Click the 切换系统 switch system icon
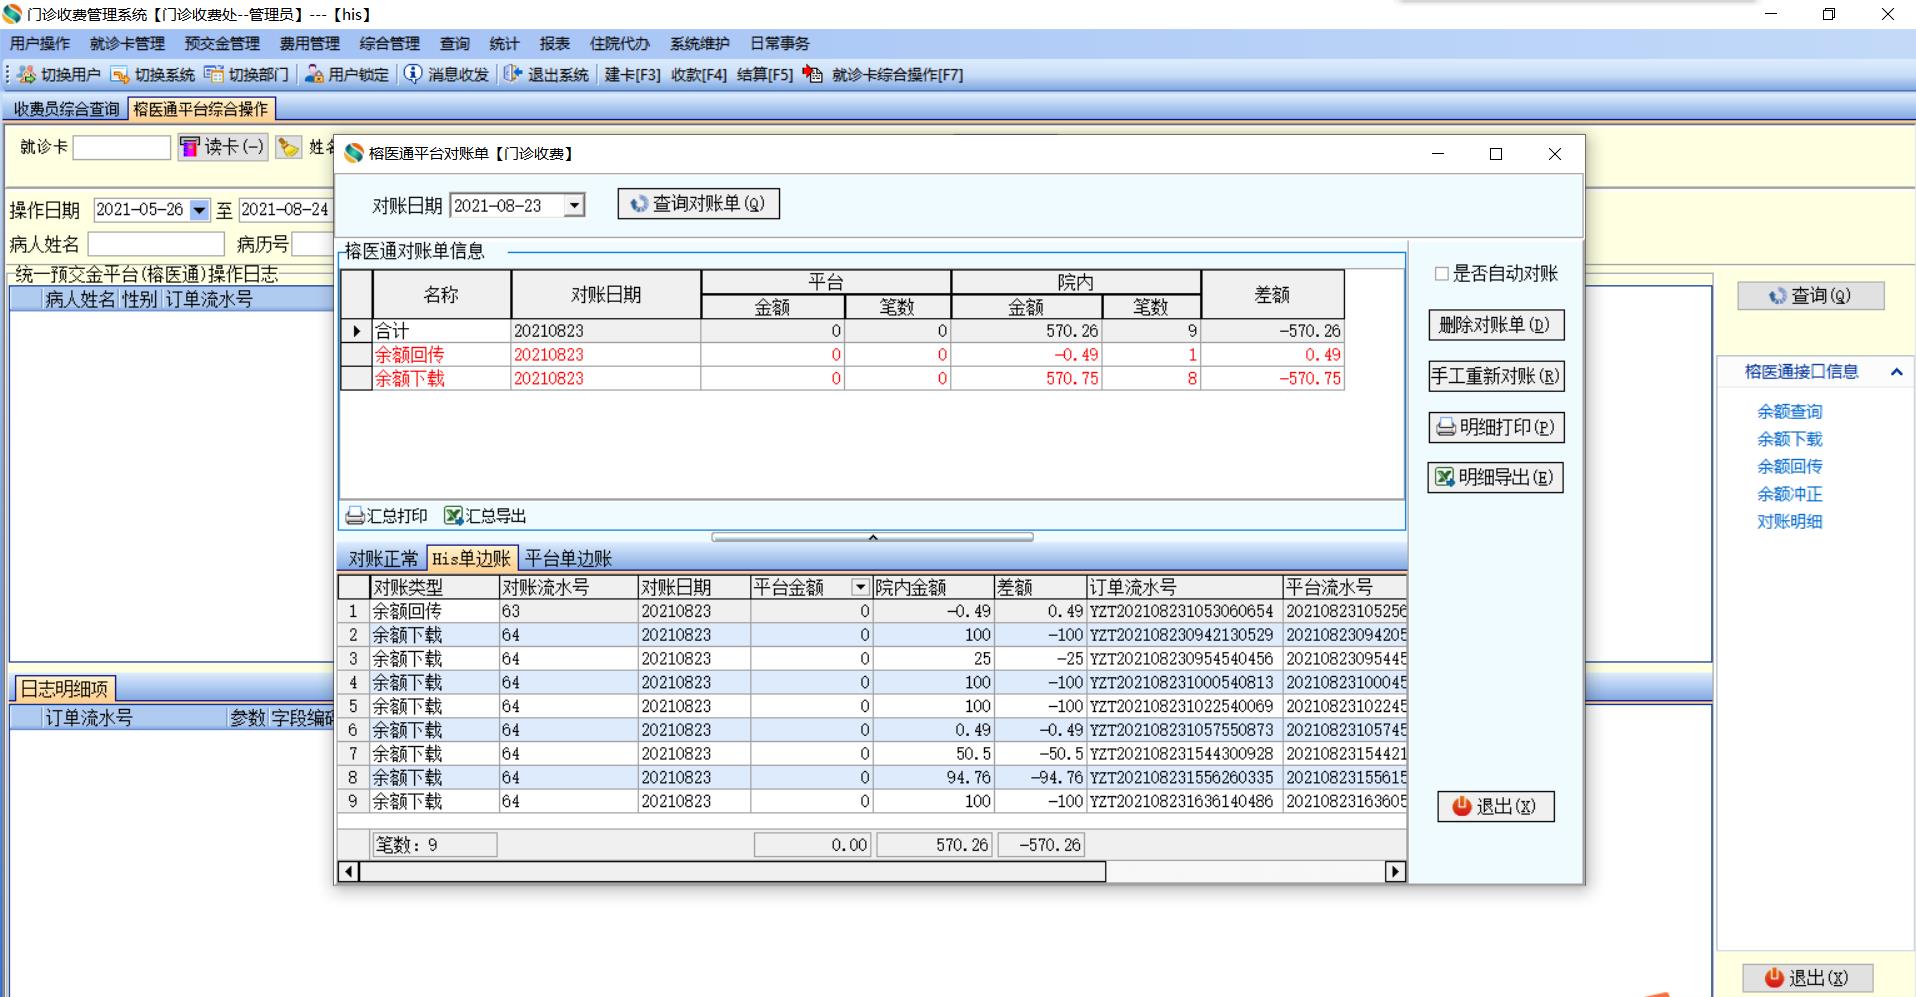Screen dimensions: 1916x997 120,75
